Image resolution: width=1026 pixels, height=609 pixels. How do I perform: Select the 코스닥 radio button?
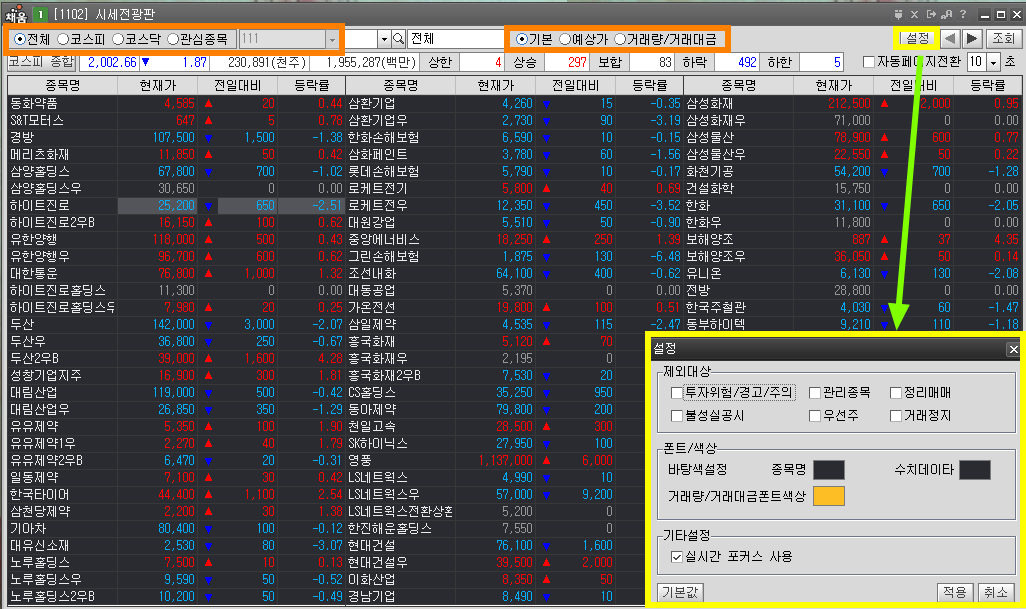coord(119,39)
